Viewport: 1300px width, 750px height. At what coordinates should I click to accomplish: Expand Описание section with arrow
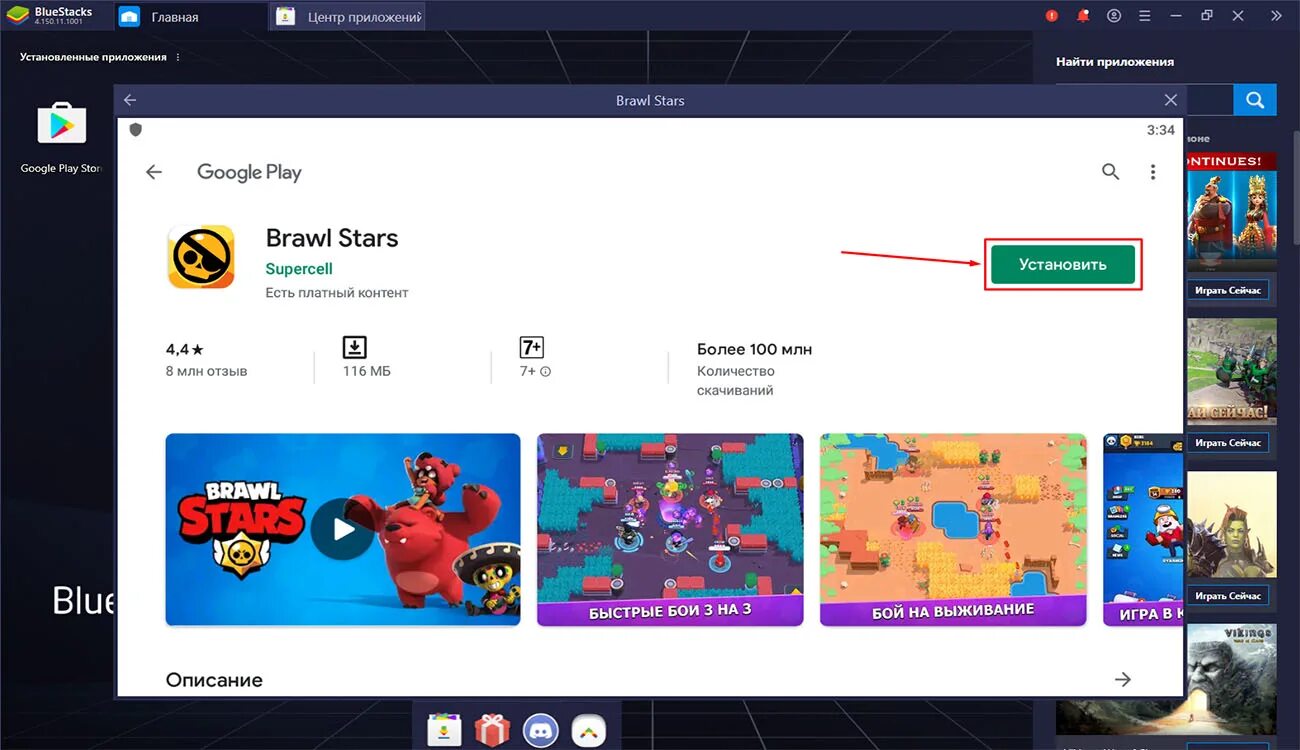[1123, 680]
